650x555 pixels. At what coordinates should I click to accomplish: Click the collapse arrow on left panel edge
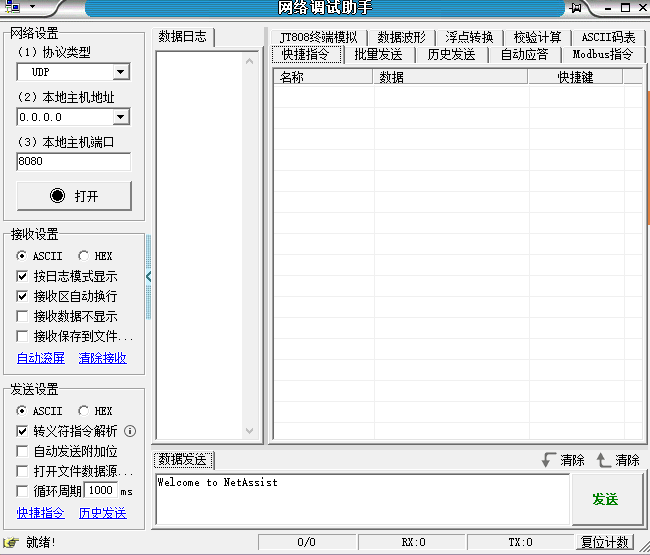coord(148,276)
